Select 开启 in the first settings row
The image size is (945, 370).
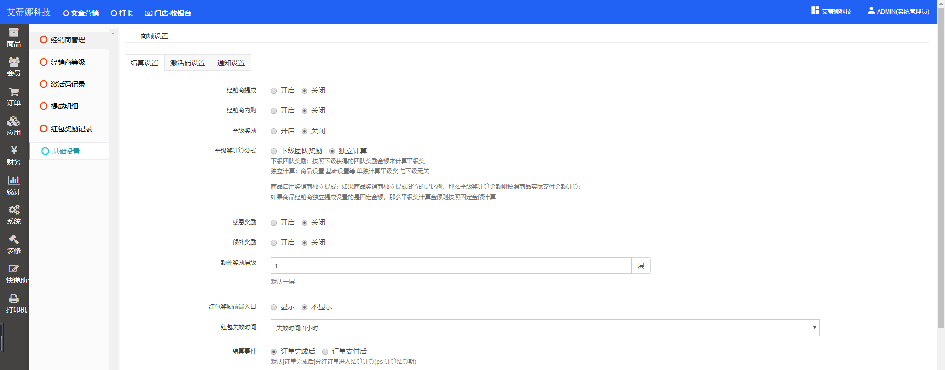point(274,91)
